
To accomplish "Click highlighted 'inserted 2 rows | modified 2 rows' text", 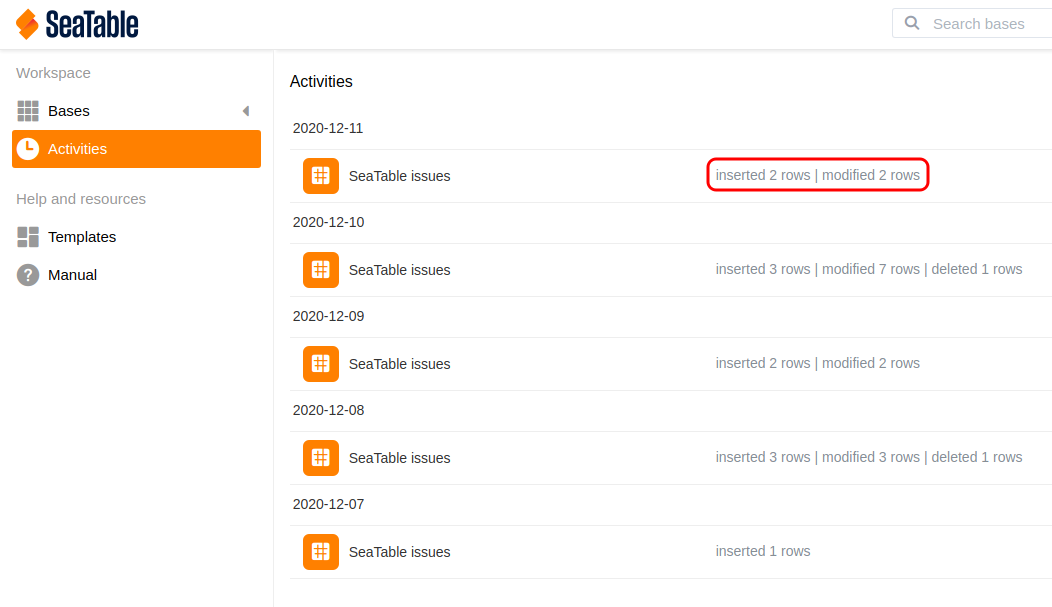I will coord(817,175).
